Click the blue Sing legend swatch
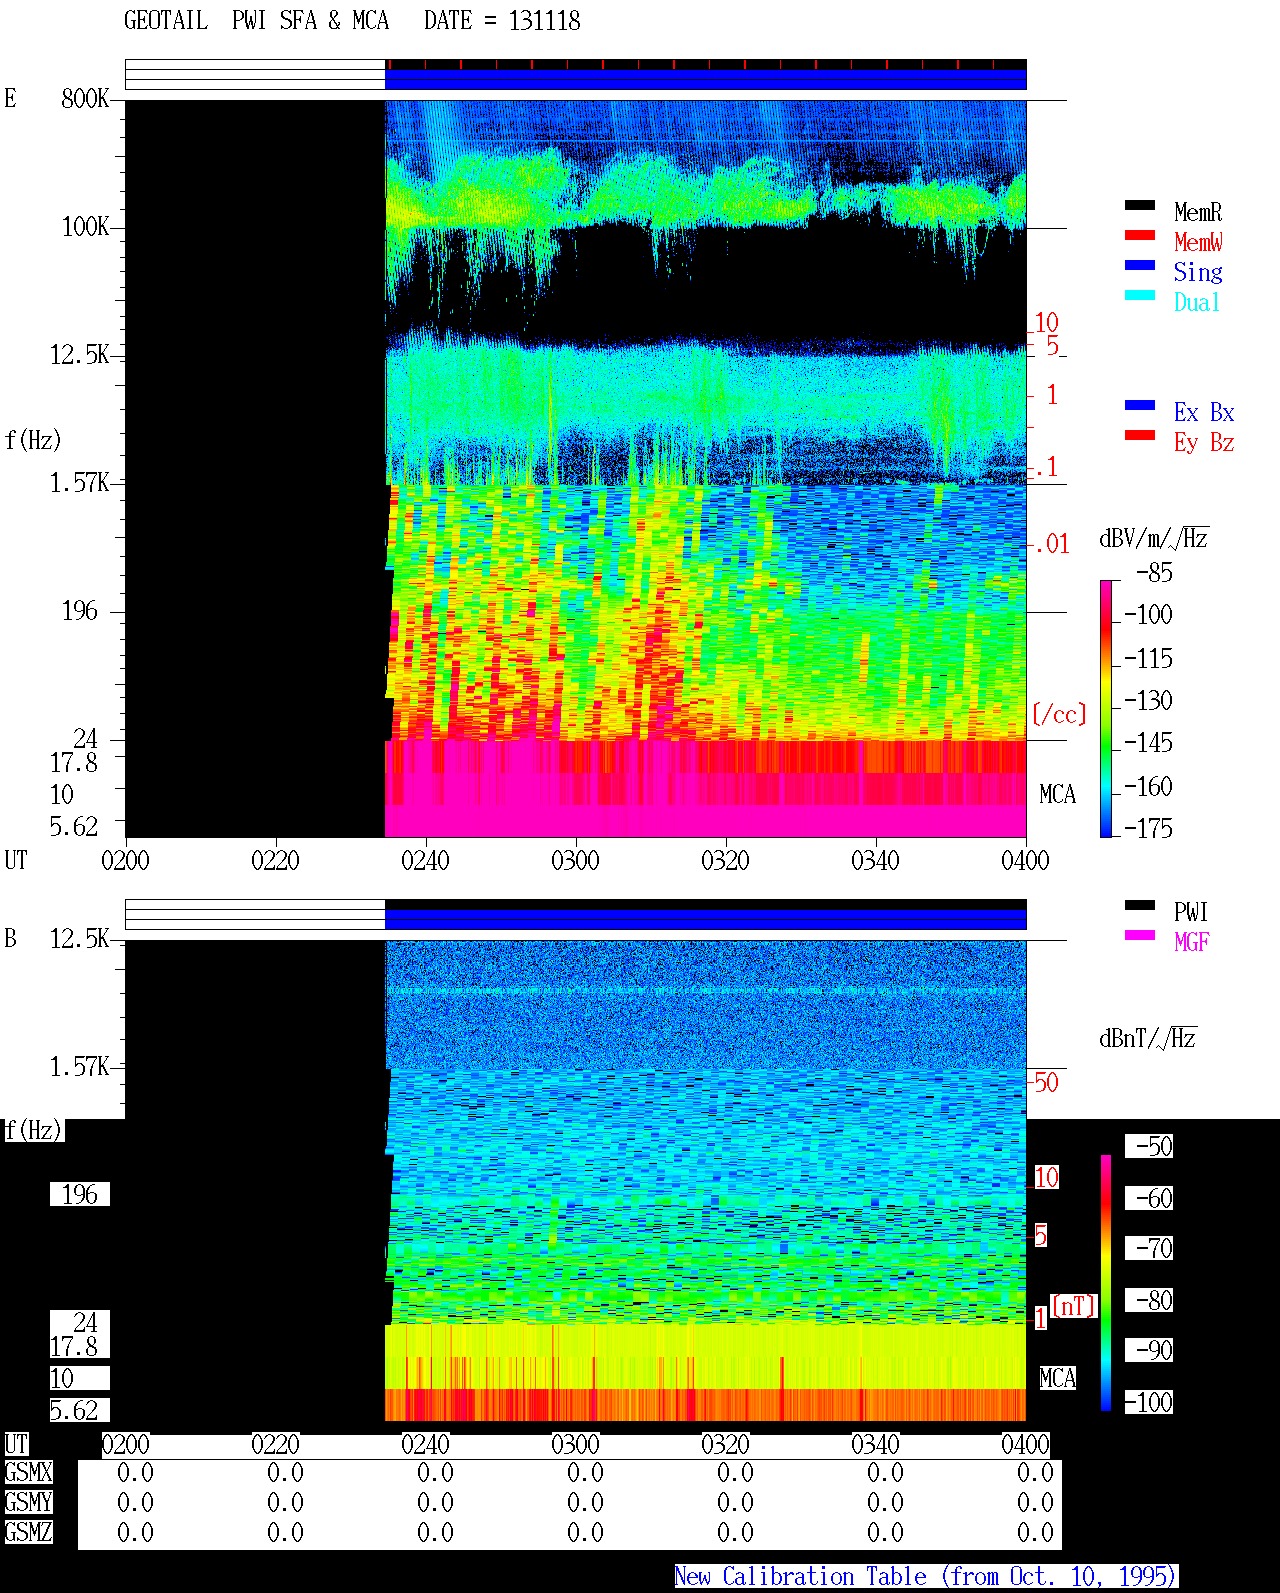Screen dimensions: 1280x1593 pos(1140,265)
